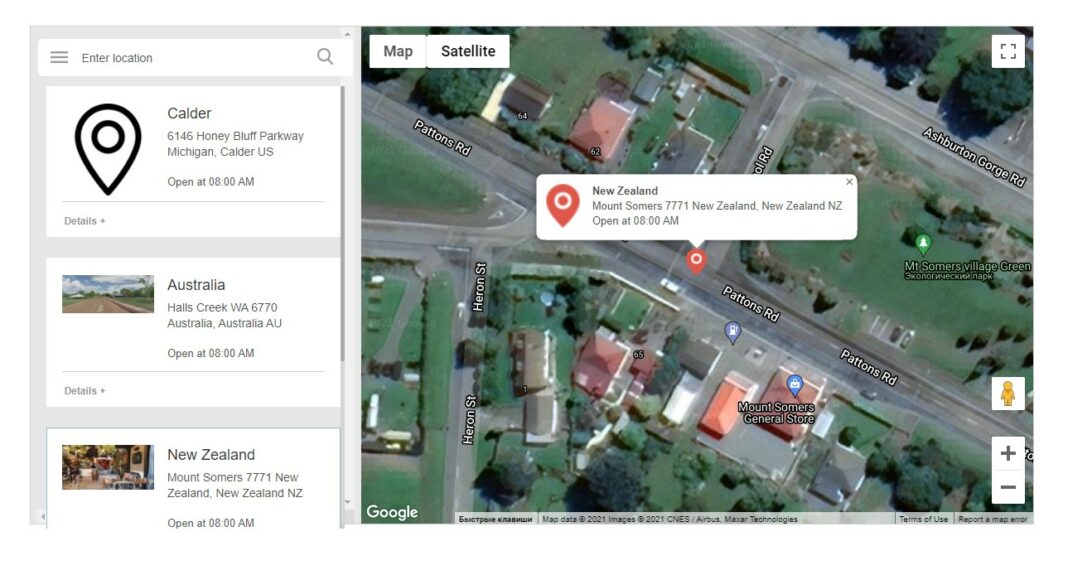The width and height of the screenshot is (1068, 580).
Task: Click the location list scrollbar down arrow
Action: point(348,502)
